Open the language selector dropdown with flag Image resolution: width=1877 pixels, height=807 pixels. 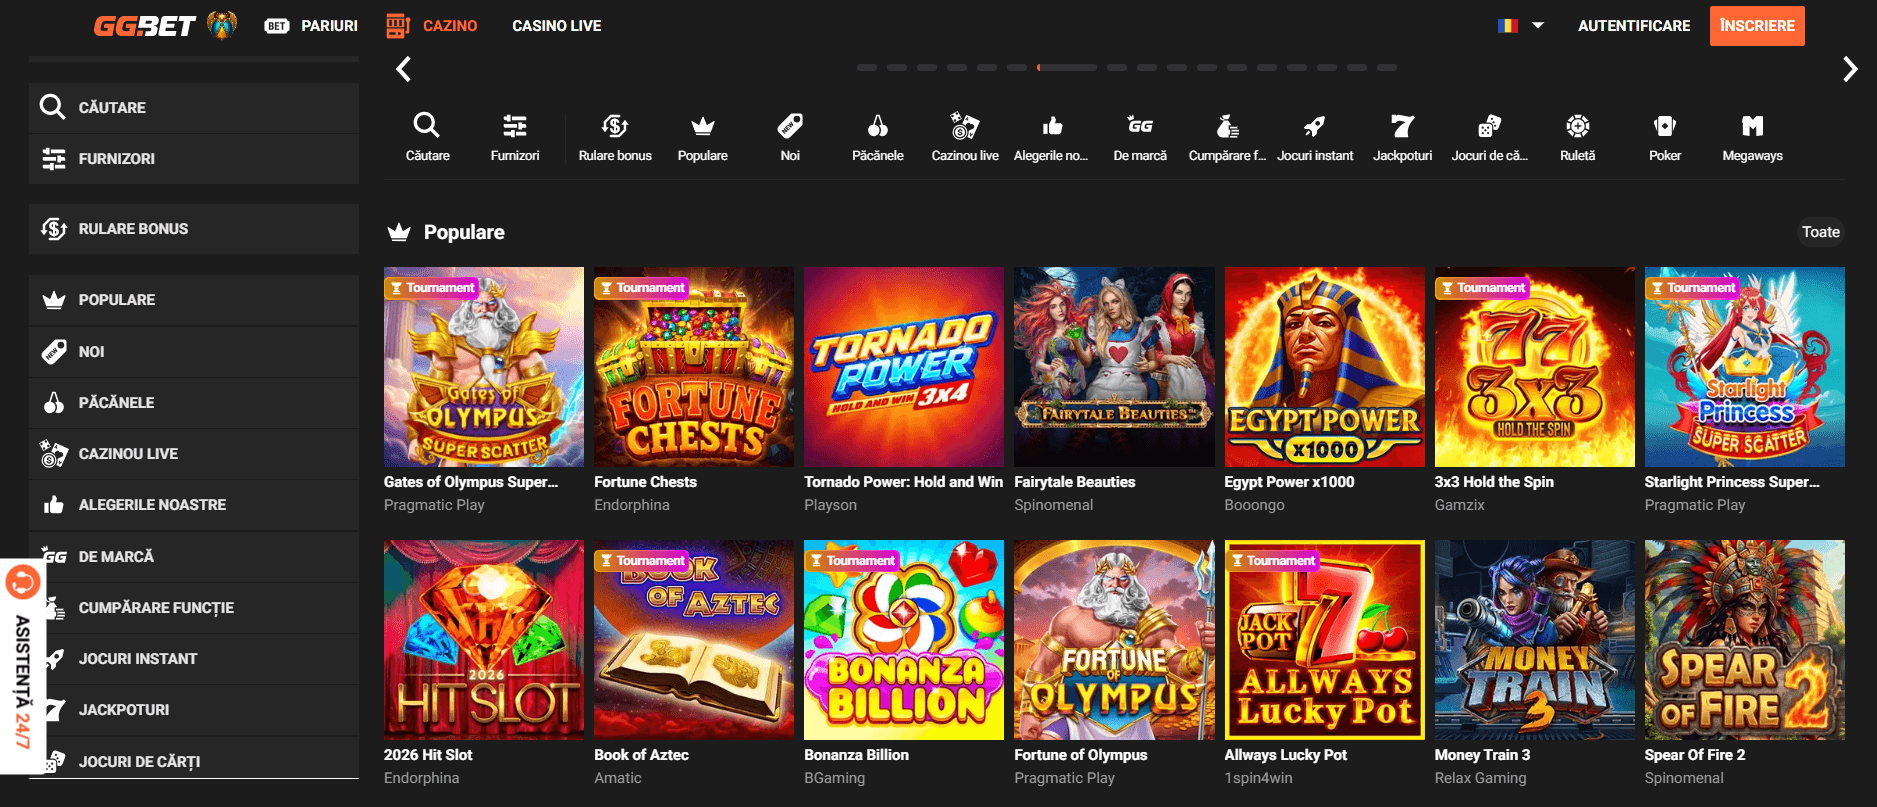coord(1520,26)
